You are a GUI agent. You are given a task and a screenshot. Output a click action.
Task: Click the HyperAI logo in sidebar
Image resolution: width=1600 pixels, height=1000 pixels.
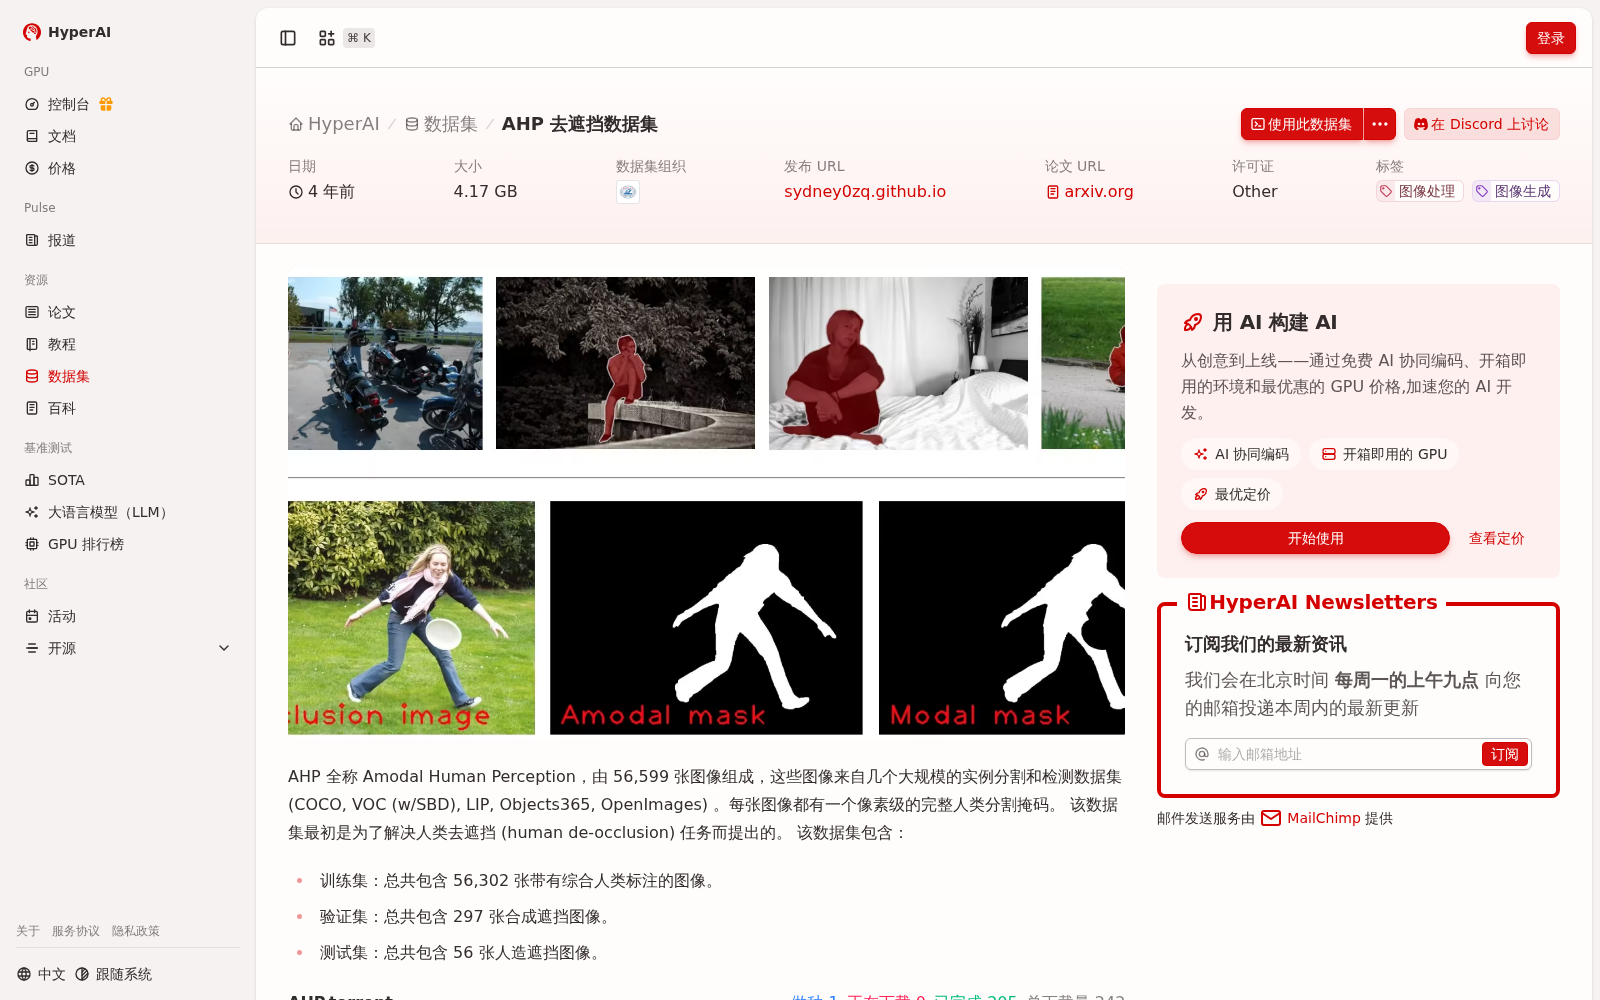67,32
